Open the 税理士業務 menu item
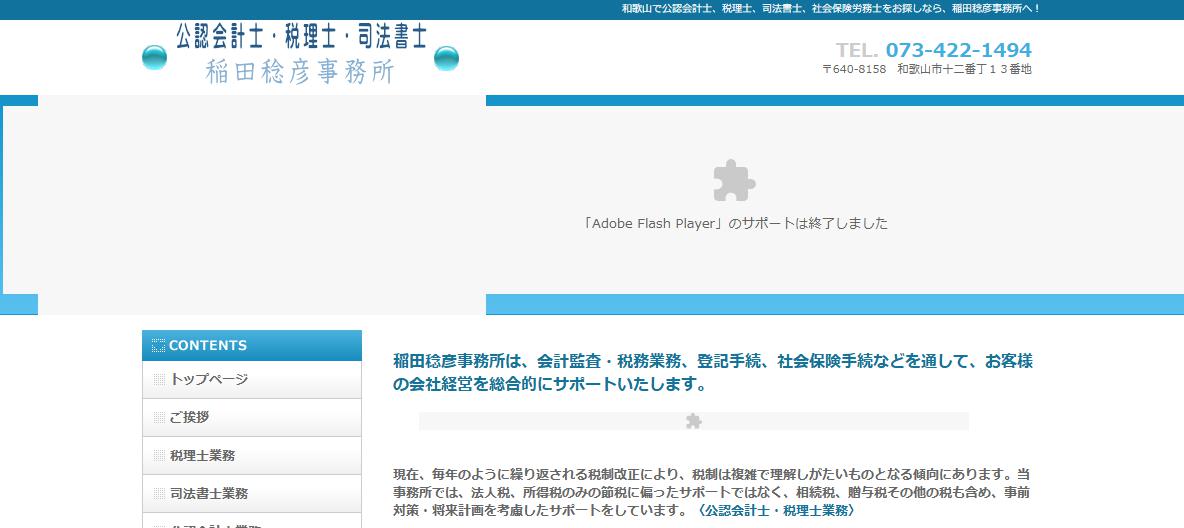Image resolution: width=1184 pixels, height=528 pixels. point(251,455)
